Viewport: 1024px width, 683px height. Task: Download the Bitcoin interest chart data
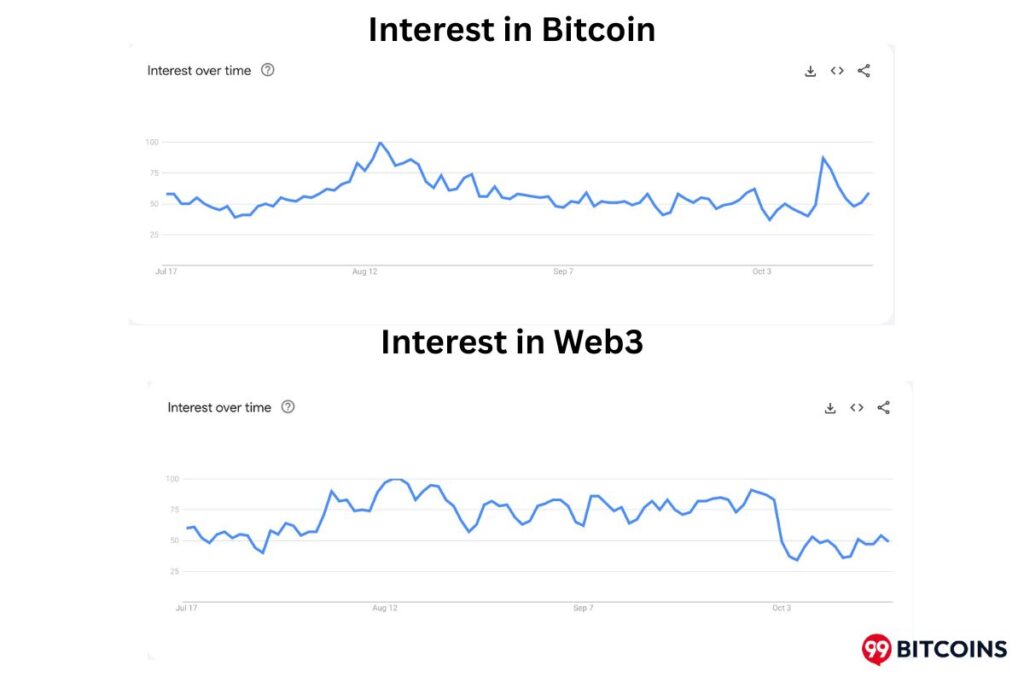tap(810, 71)
